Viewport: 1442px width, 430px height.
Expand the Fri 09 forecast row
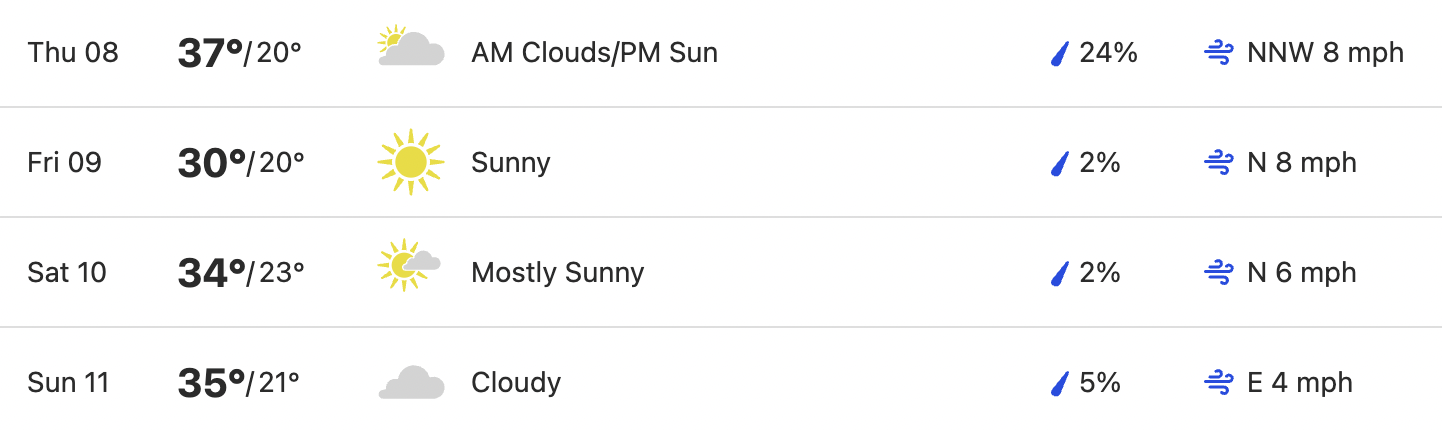721,162
